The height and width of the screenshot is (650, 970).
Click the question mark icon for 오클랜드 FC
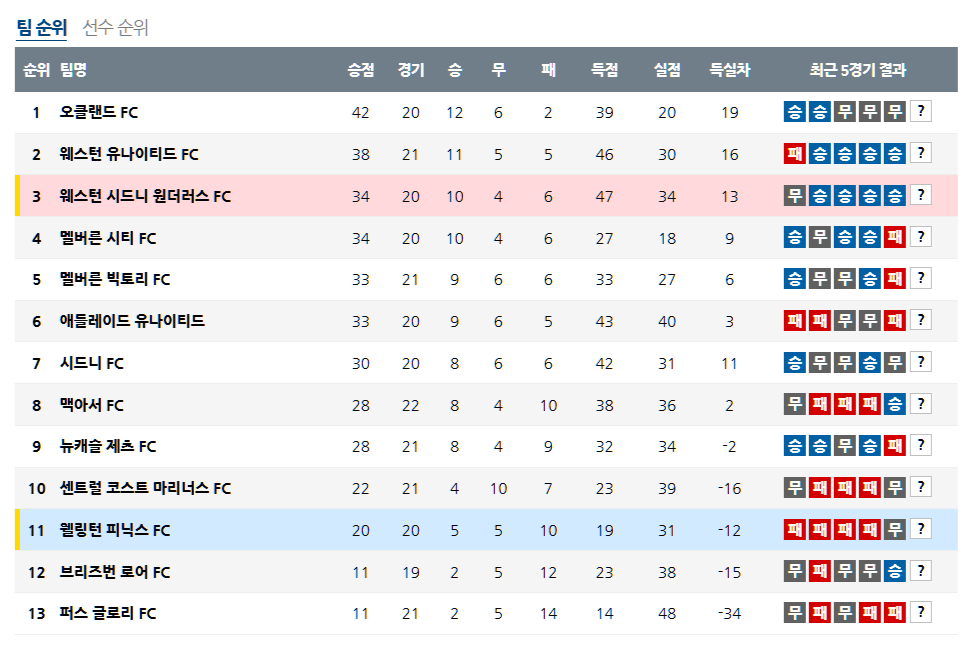(921, 112)
